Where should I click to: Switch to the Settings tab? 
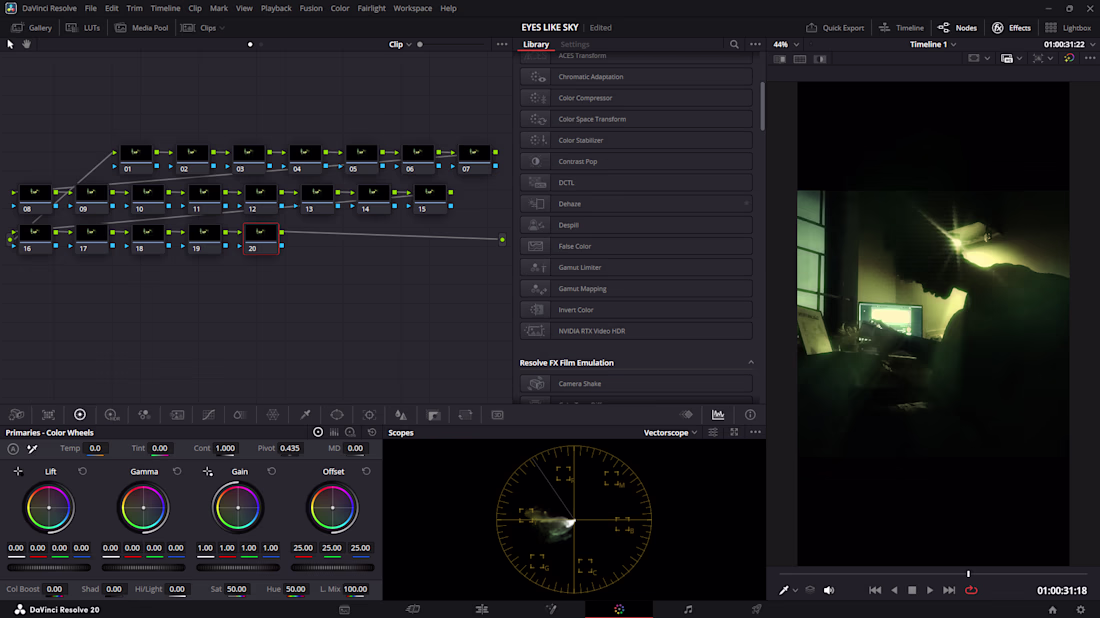pyautogui.click(x=574, y=44)
